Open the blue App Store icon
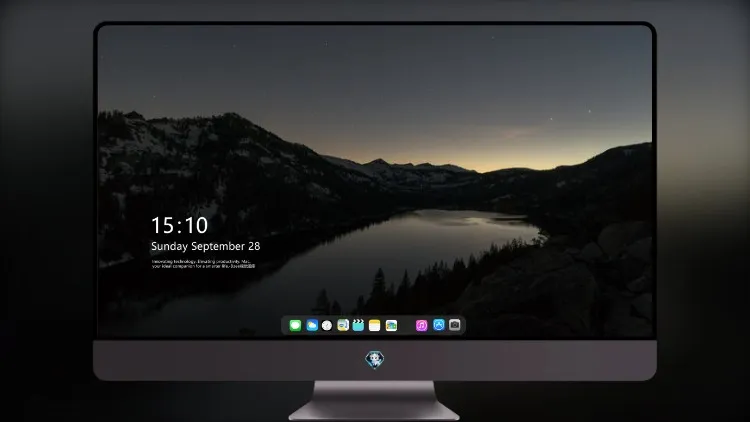The height and width of the screenshot is (422, 750). pos(439,325)
